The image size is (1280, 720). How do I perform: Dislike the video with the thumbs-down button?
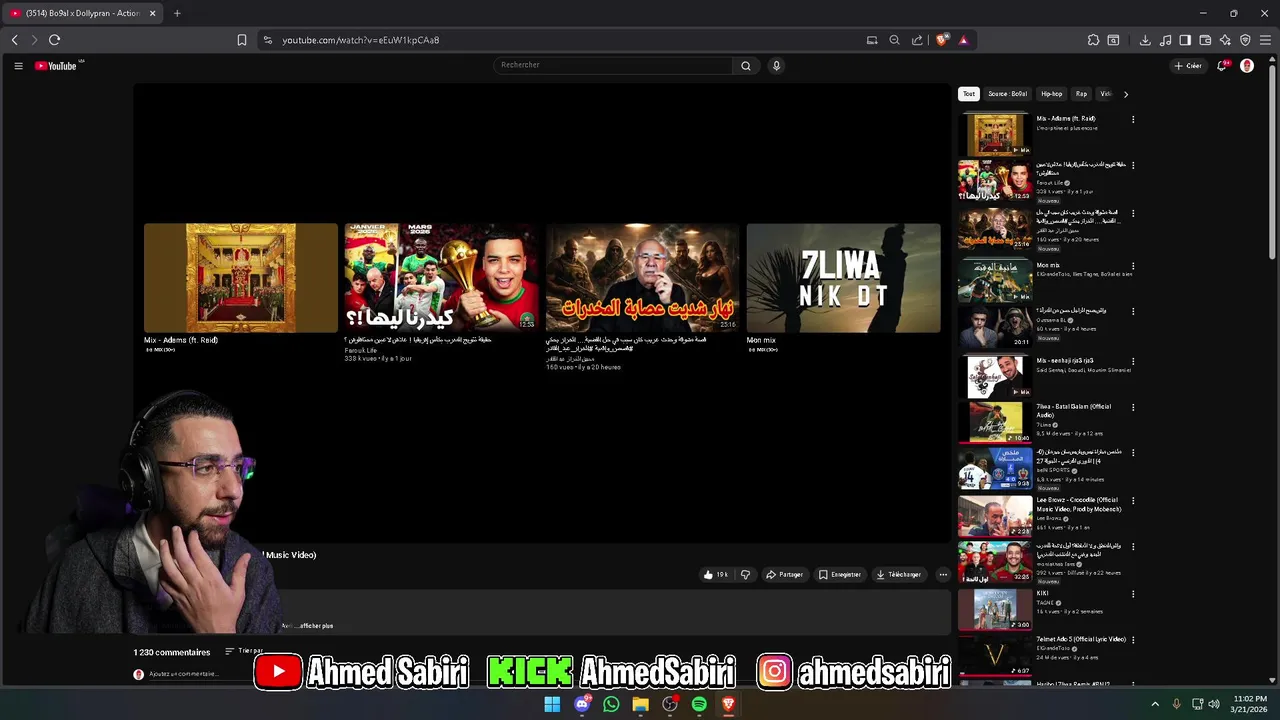pyautogui.click(x=745, y=575)
